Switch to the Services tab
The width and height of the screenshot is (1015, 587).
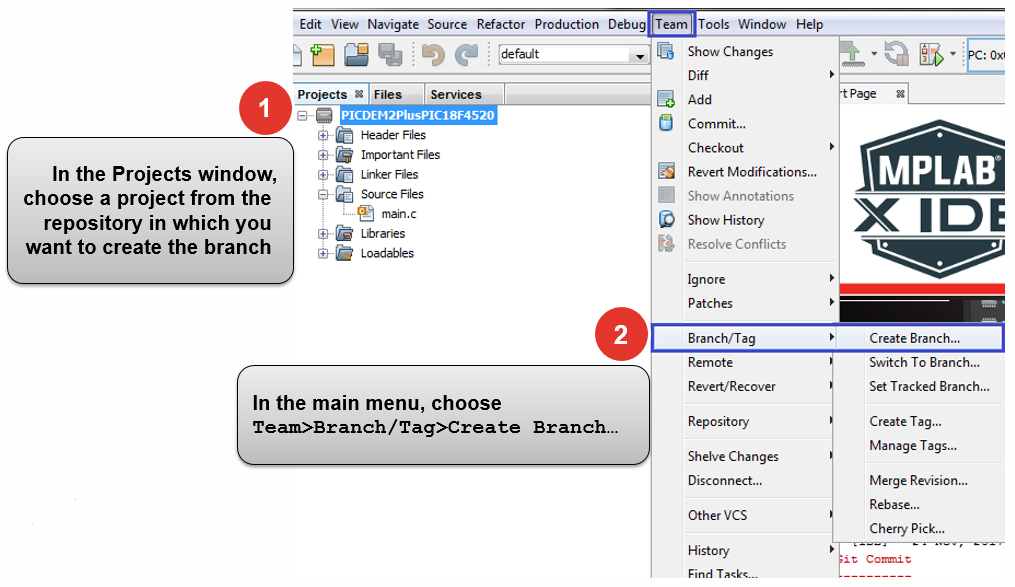[x=455, y=94]
